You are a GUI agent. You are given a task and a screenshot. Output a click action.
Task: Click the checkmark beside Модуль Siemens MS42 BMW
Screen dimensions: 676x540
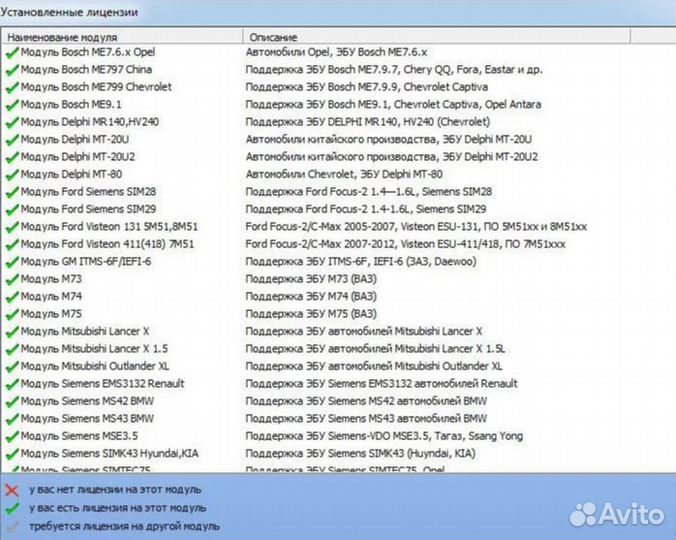click(x=12, y=402)
